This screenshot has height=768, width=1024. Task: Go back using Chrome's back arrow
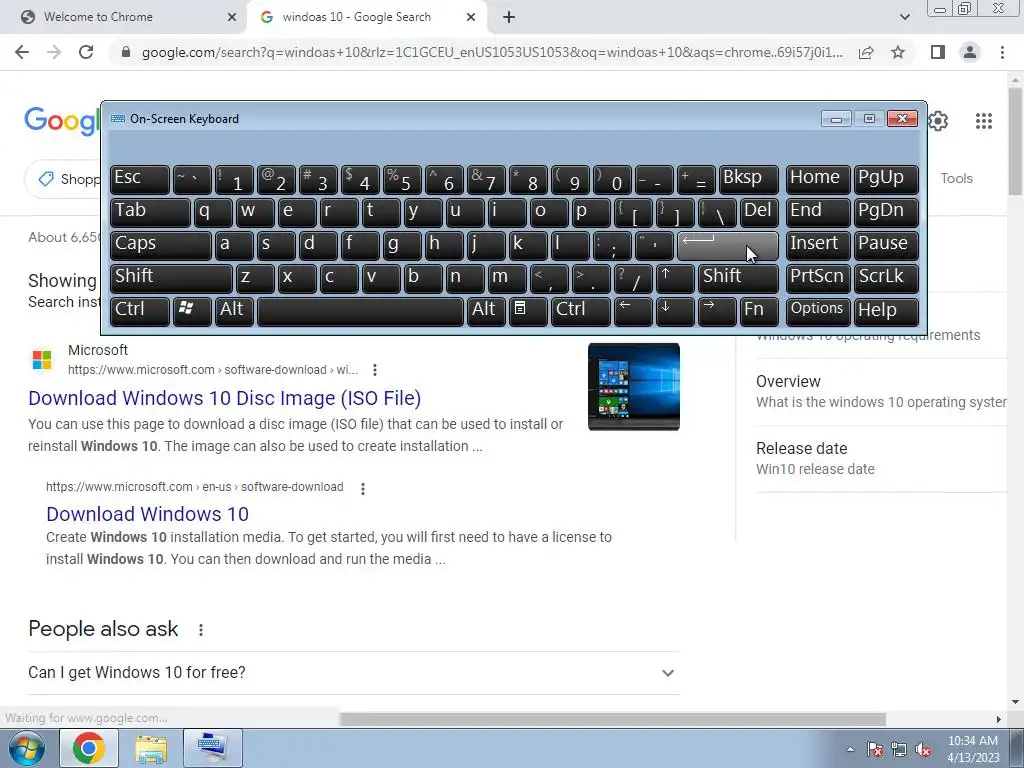[x=22, y=52]
